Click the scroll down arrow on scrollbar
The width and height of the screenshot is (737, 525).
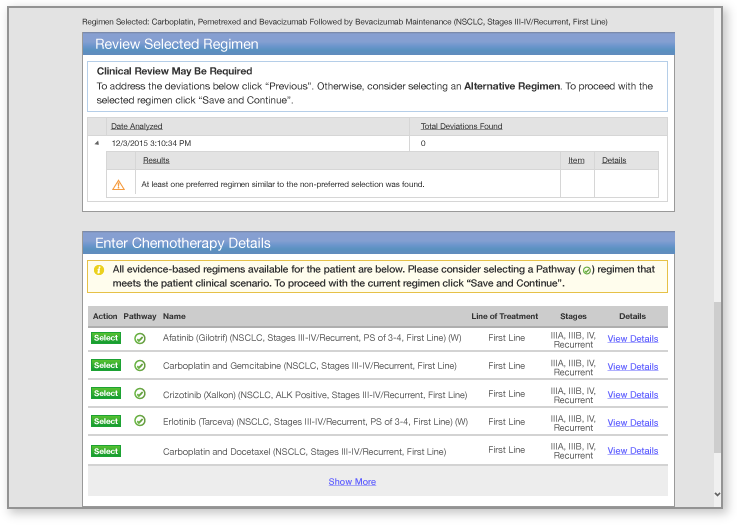pyautogui.click(x=716, y=494)
